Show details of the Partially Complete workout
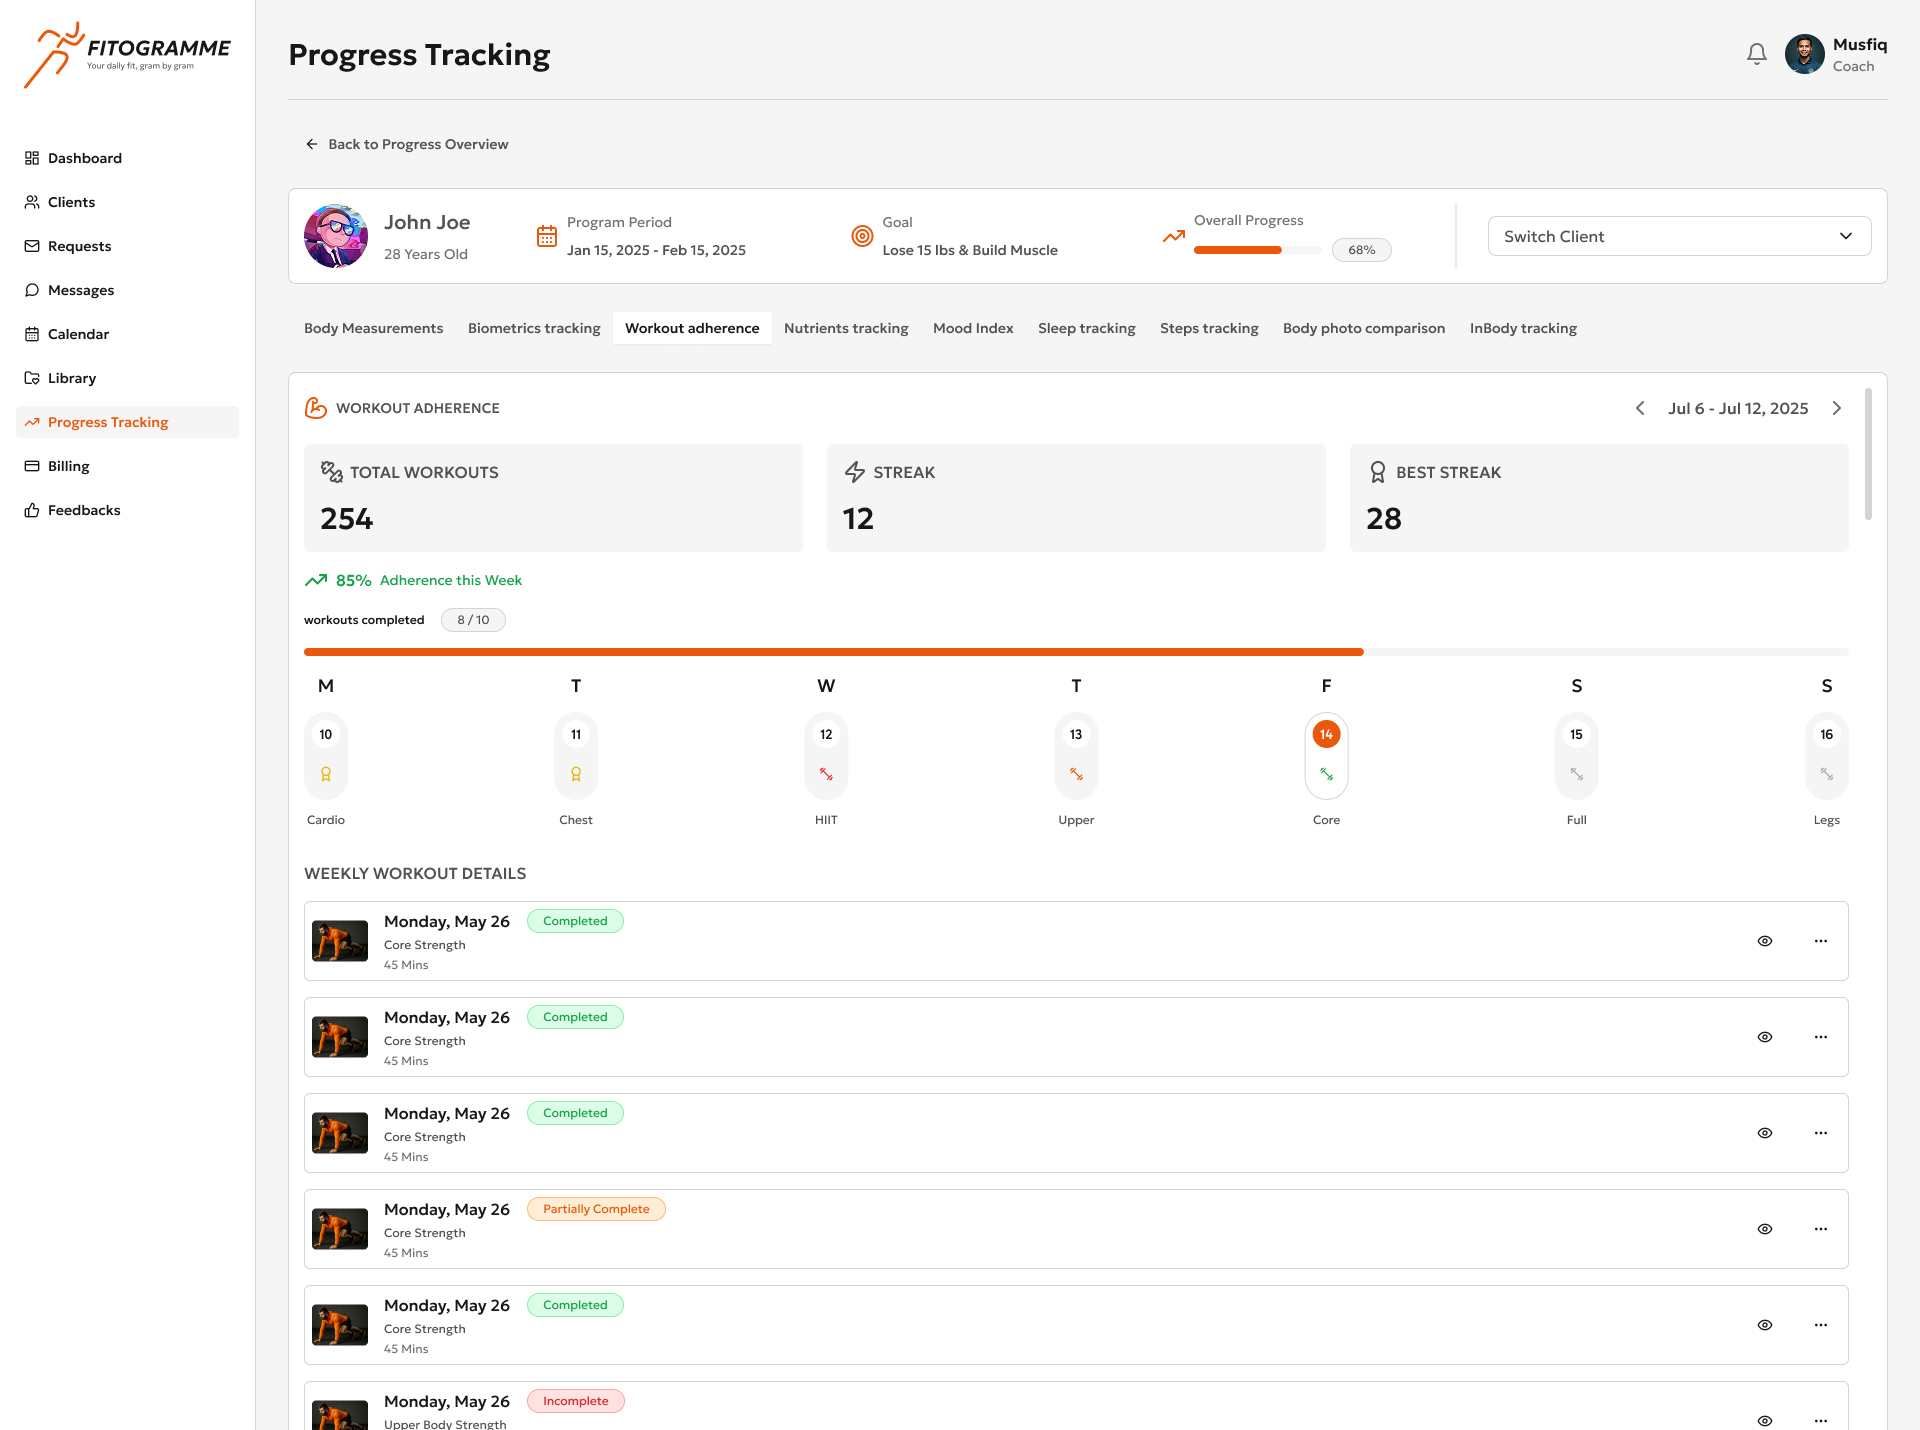 [x=1765, y=1229]
